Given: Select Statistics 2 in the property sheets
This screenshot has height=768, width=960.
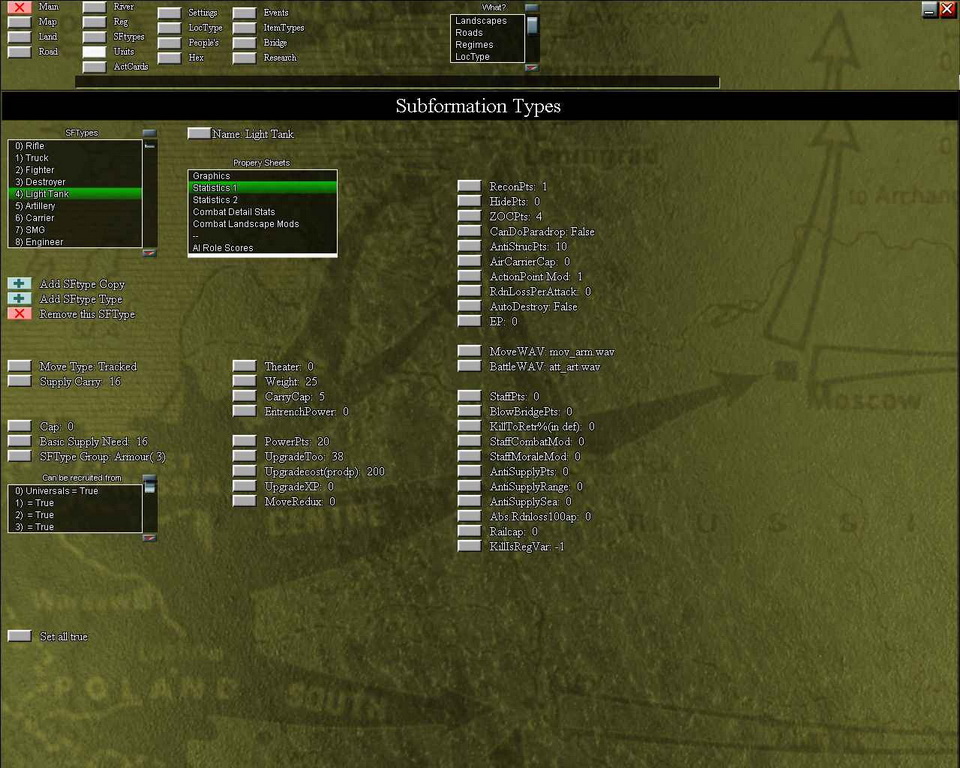Looking at the screenshot, I should (215, 200).
